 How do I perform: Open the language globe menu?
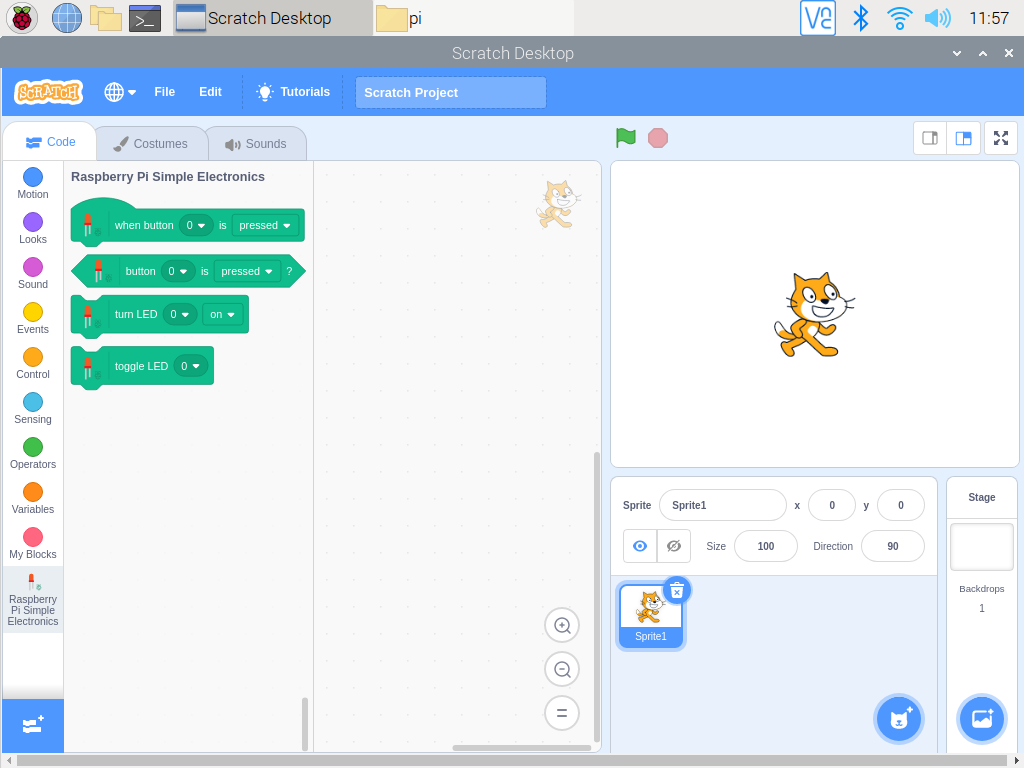[120, 92]
